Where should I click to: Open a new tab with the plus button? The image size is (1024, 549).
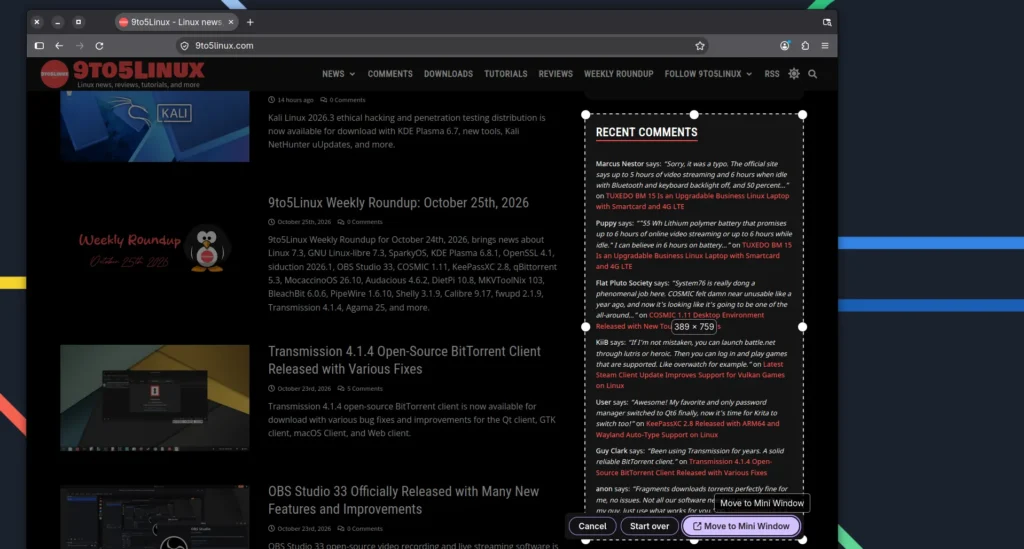click(250, 22)
